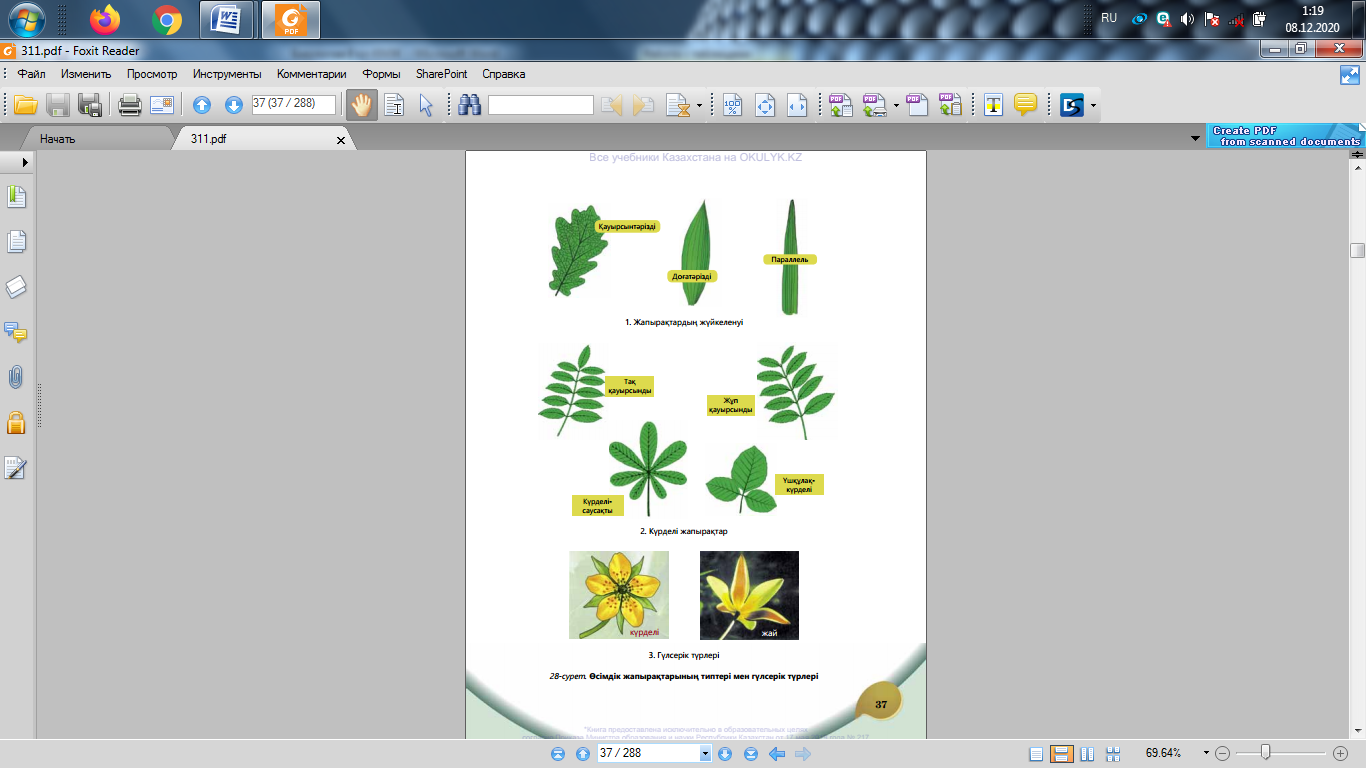Screen dimensions: 1366x768
Task: Open the Signatures panel
Action: point(16,468)
